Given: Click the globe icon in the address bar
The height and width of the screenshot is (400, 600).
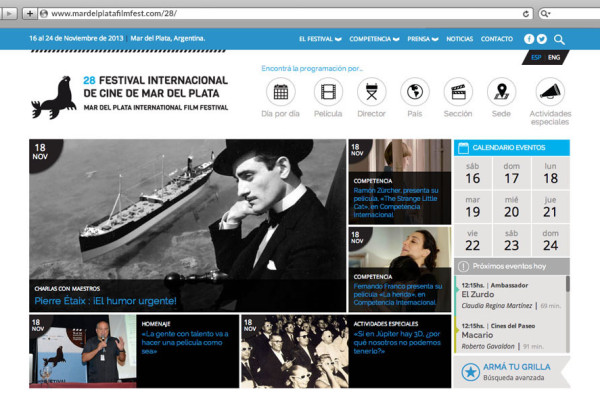Looking at the screenshot, I should click(x=44, y=14).
